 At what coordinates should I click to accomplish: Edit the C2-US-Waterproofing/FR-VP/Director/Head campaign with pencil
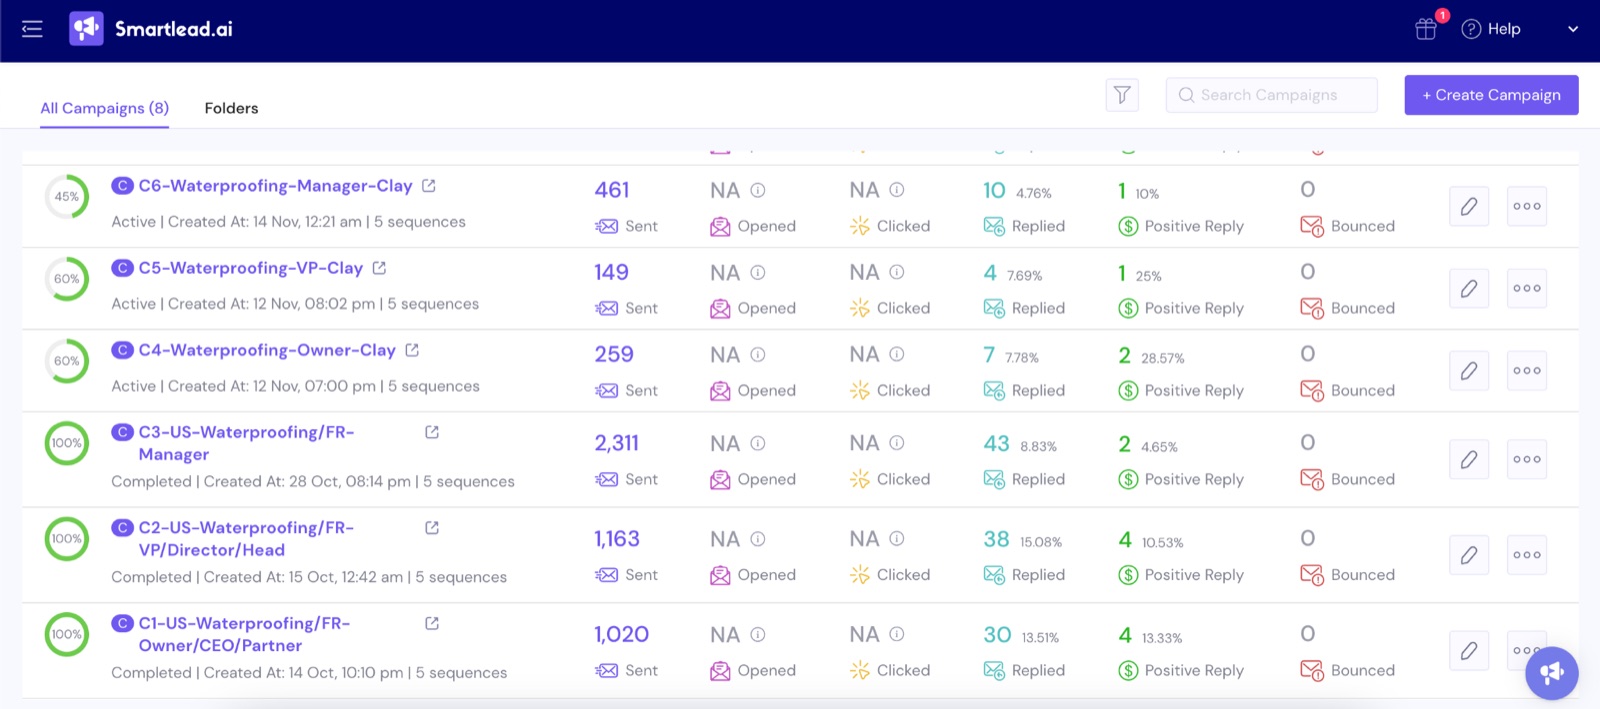(1469, 555)
